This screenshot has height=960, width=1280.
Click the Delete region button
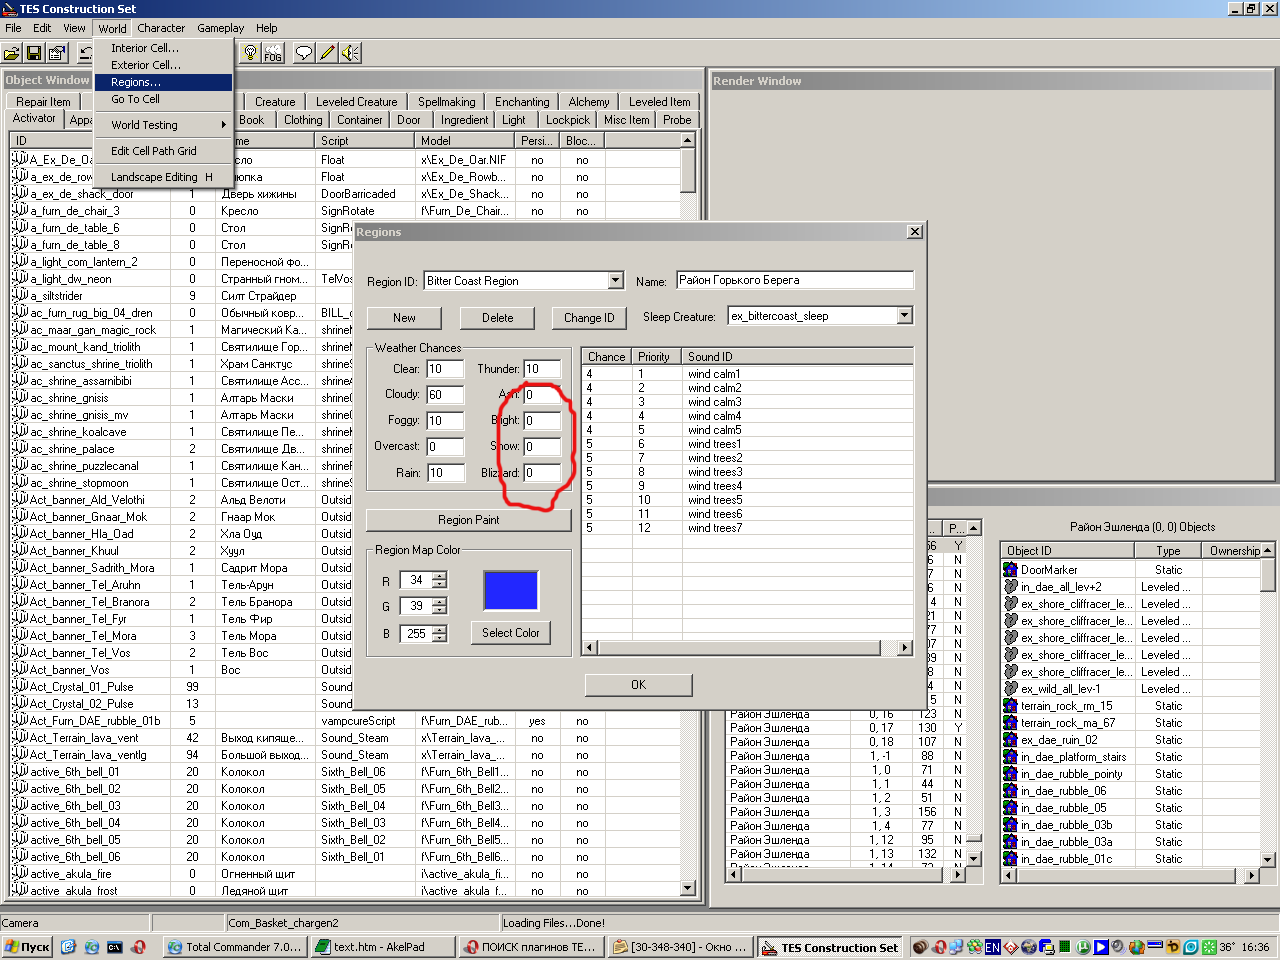[x=497, y=318]
